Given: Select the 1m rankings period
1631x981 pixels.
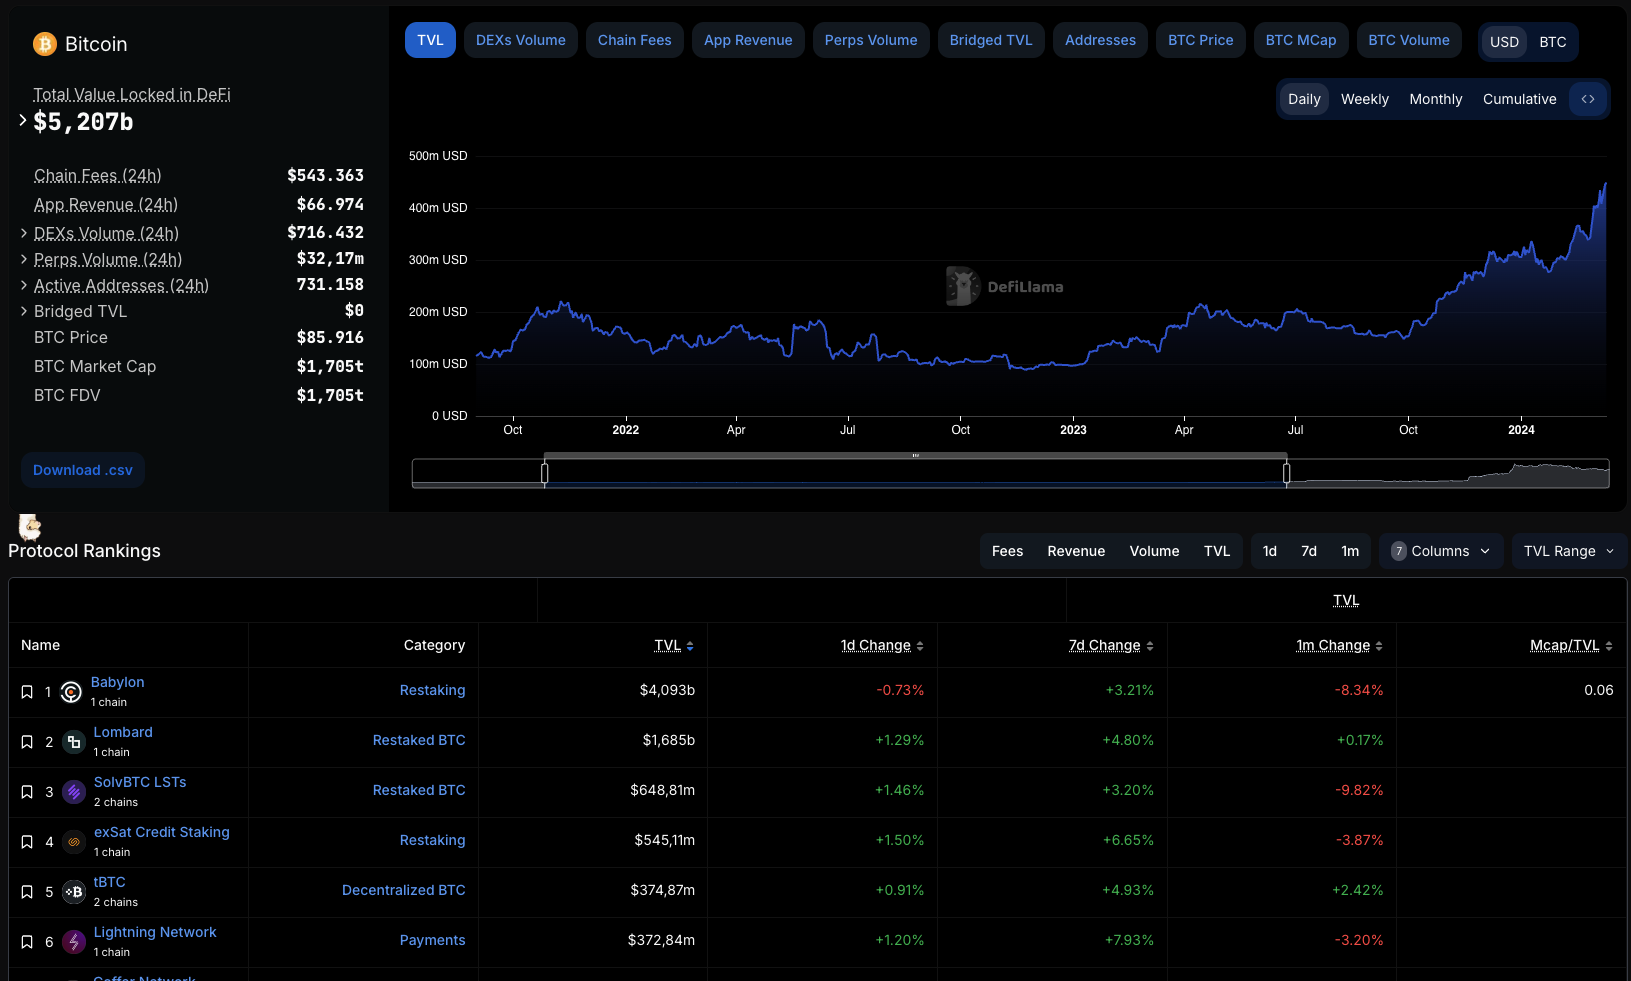Looking at the screenshot, I should pos(1350,551).
